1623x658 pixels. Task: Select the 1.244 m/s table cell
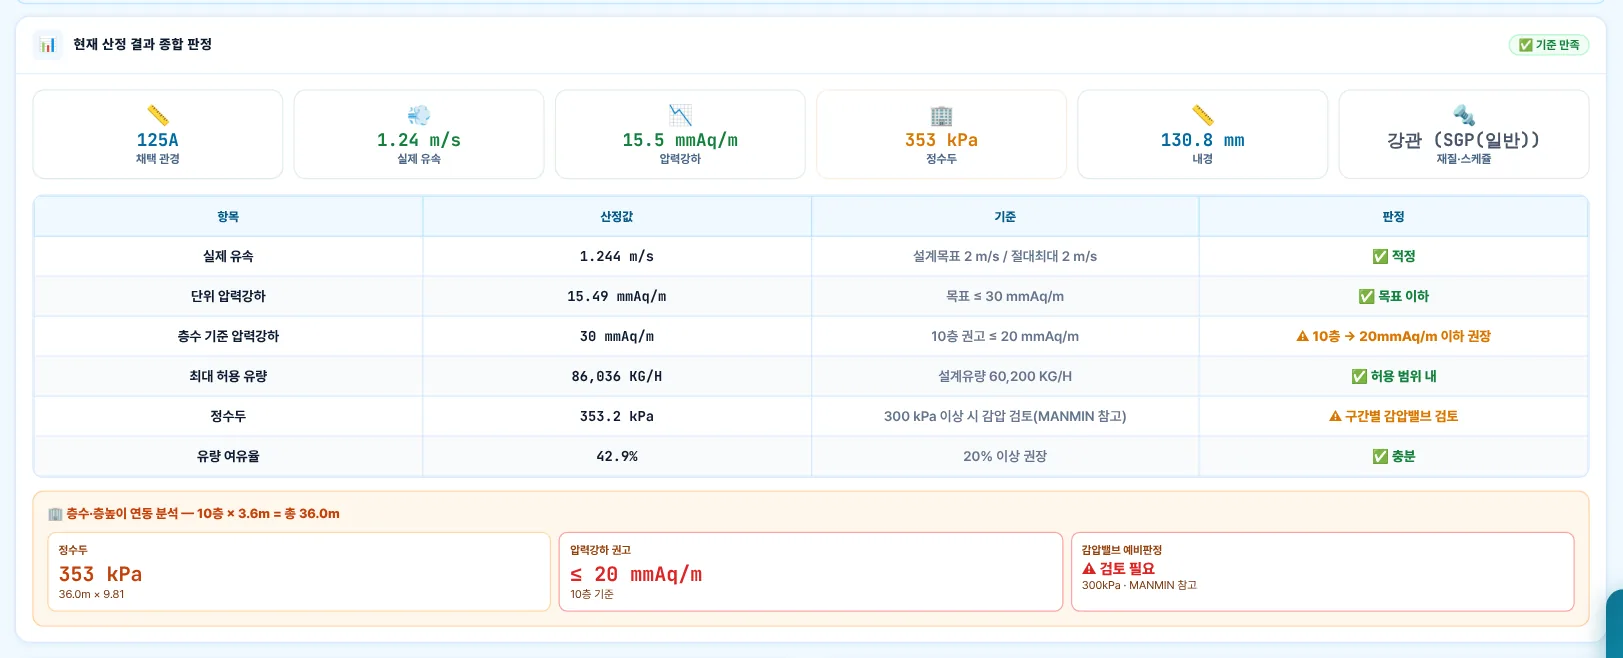617,257
